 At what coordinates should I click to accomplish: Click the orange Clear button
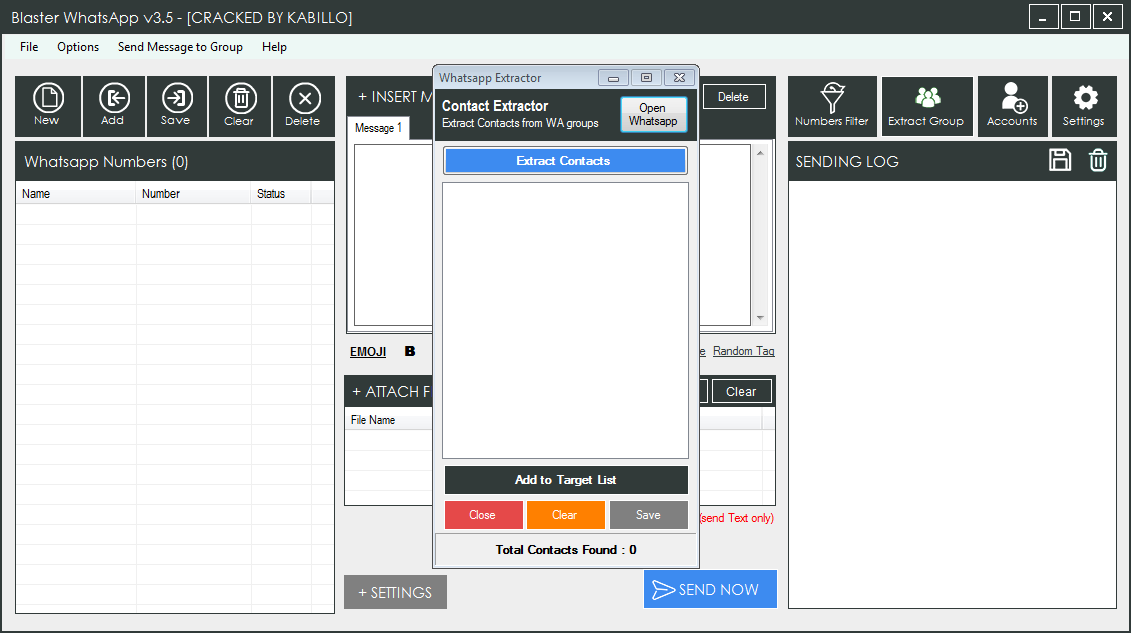pos(565,515)
